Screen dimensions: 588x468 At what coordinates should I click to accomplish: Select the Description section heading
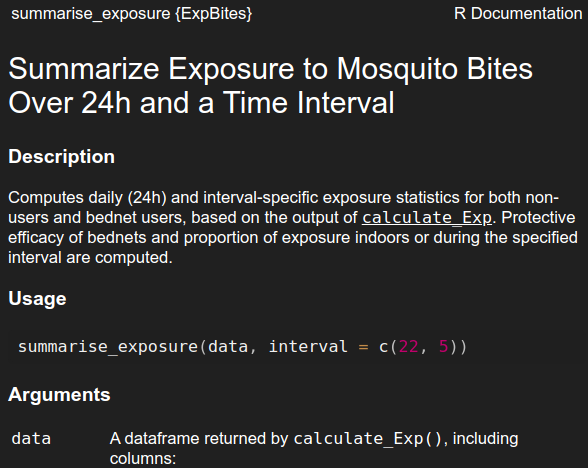tap(62, 156)
